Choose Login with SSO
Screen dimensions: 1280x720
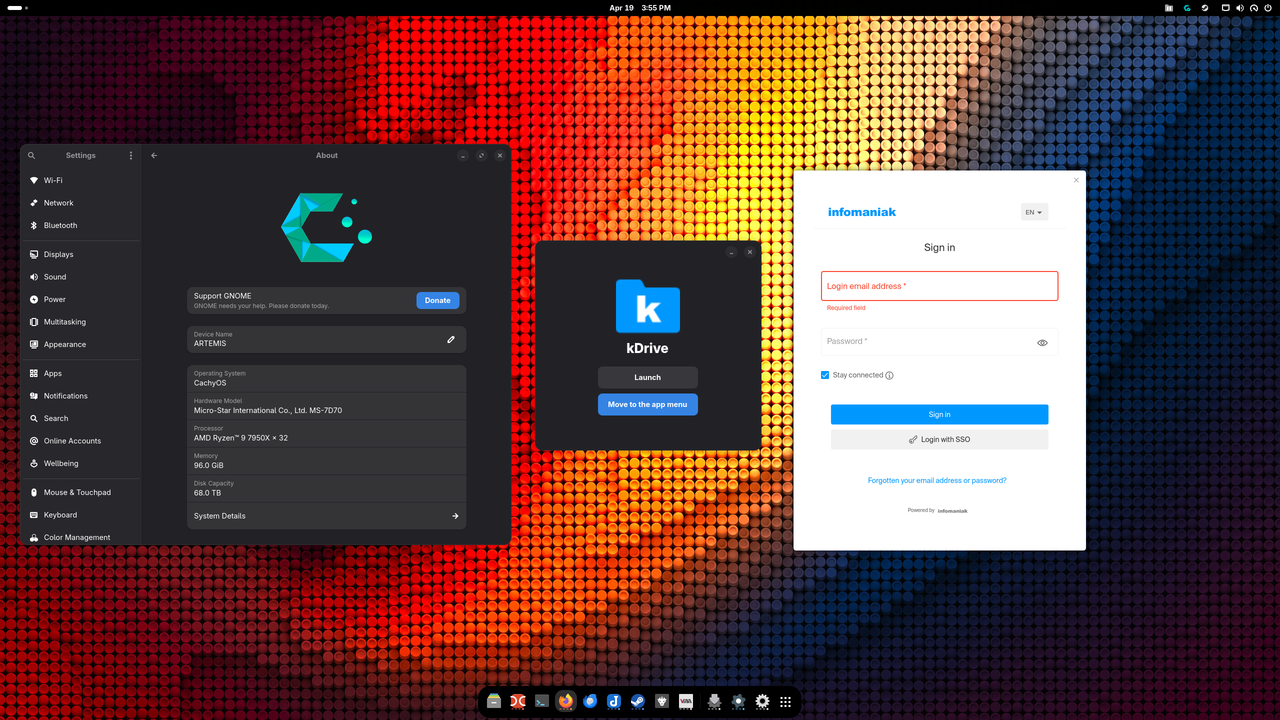click(x=939, y=439)
